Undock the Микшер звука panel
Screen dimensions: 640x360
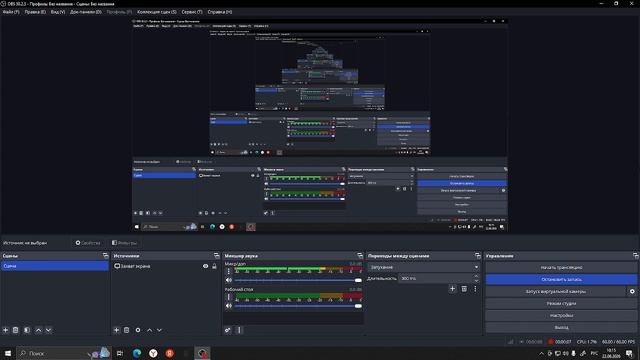[x=360, y=256]
